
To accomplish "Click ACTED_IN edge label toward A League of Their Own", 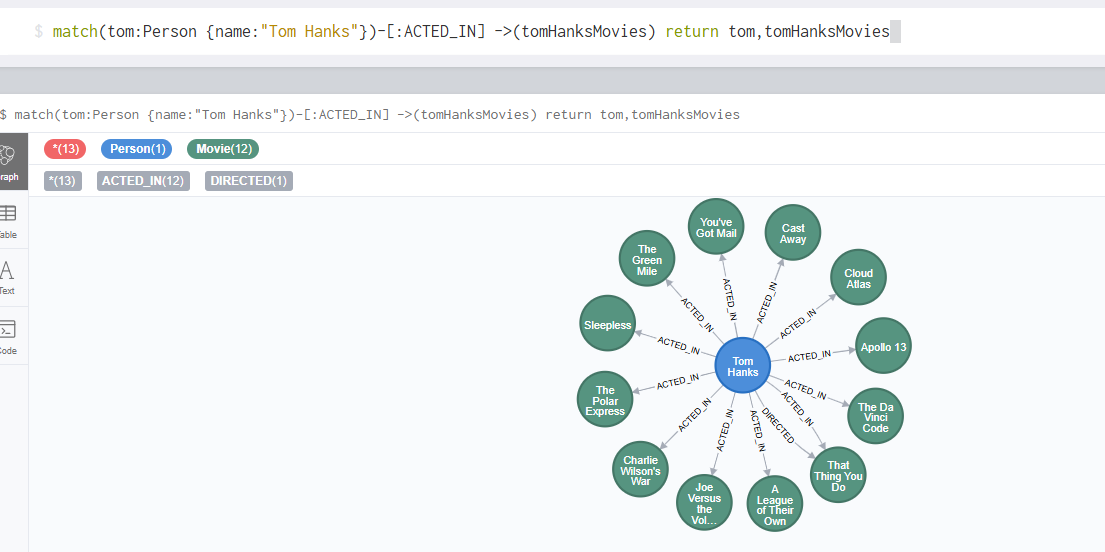I will (x=758, y=430).
